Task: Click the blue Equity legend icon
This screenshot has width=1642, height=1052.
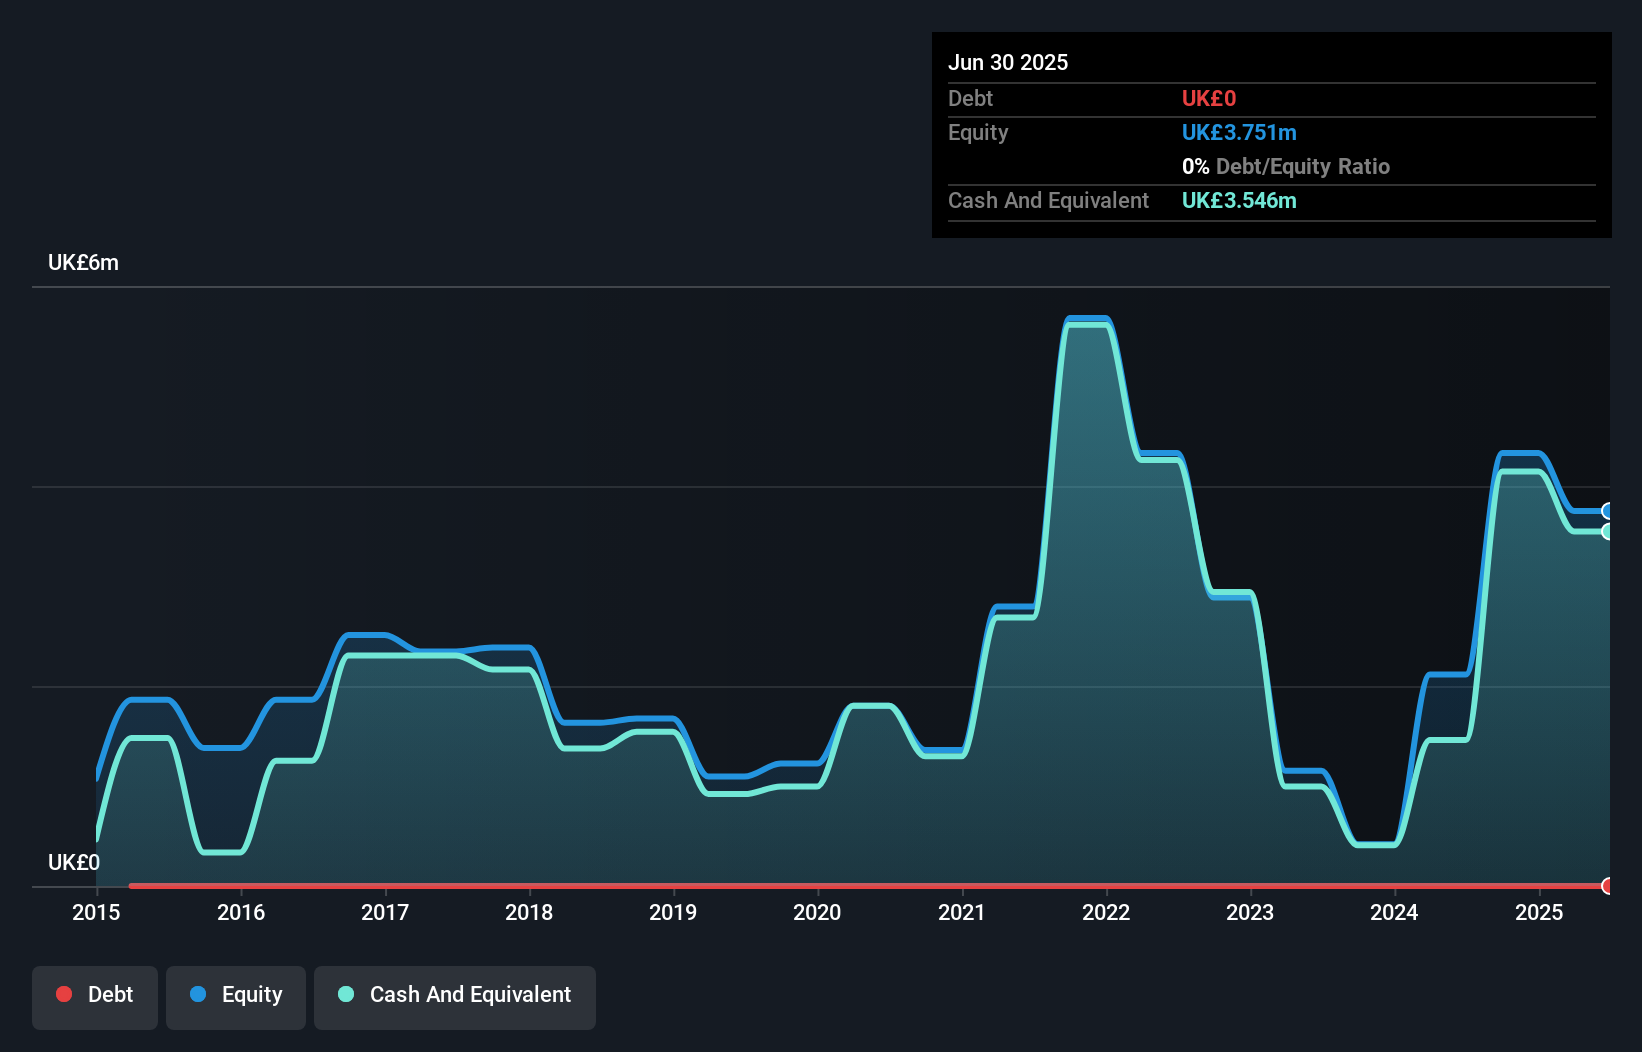Action: 201,994
